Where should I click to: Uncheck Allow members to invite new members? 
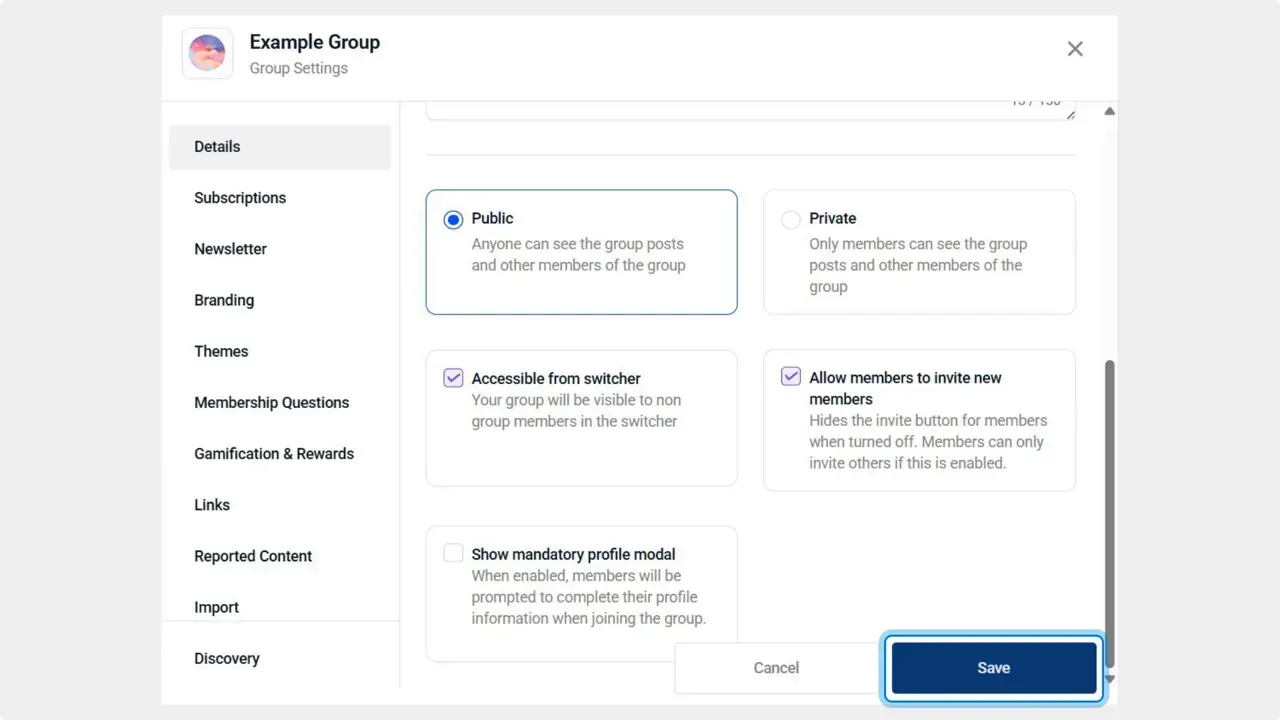[791, 376]
